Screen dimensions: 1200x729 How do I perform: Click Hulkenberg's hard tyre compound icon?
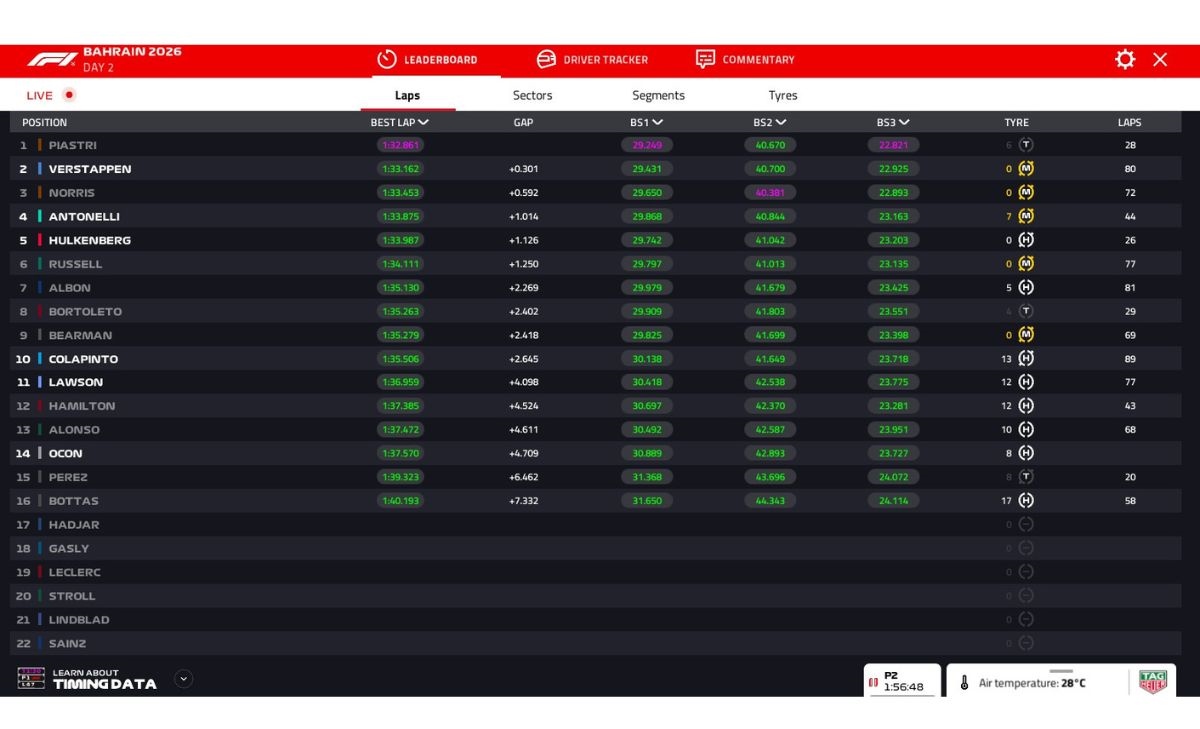point(1025,240)
